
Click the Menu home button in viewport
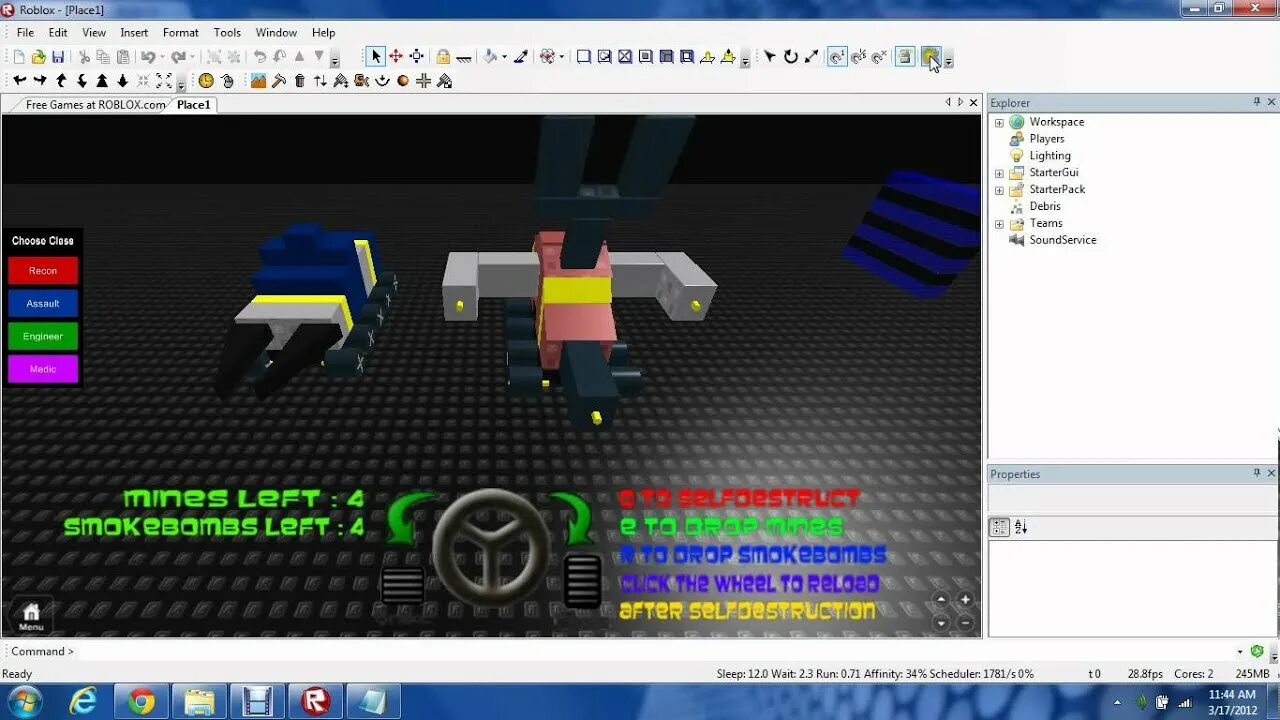[31, 616]
